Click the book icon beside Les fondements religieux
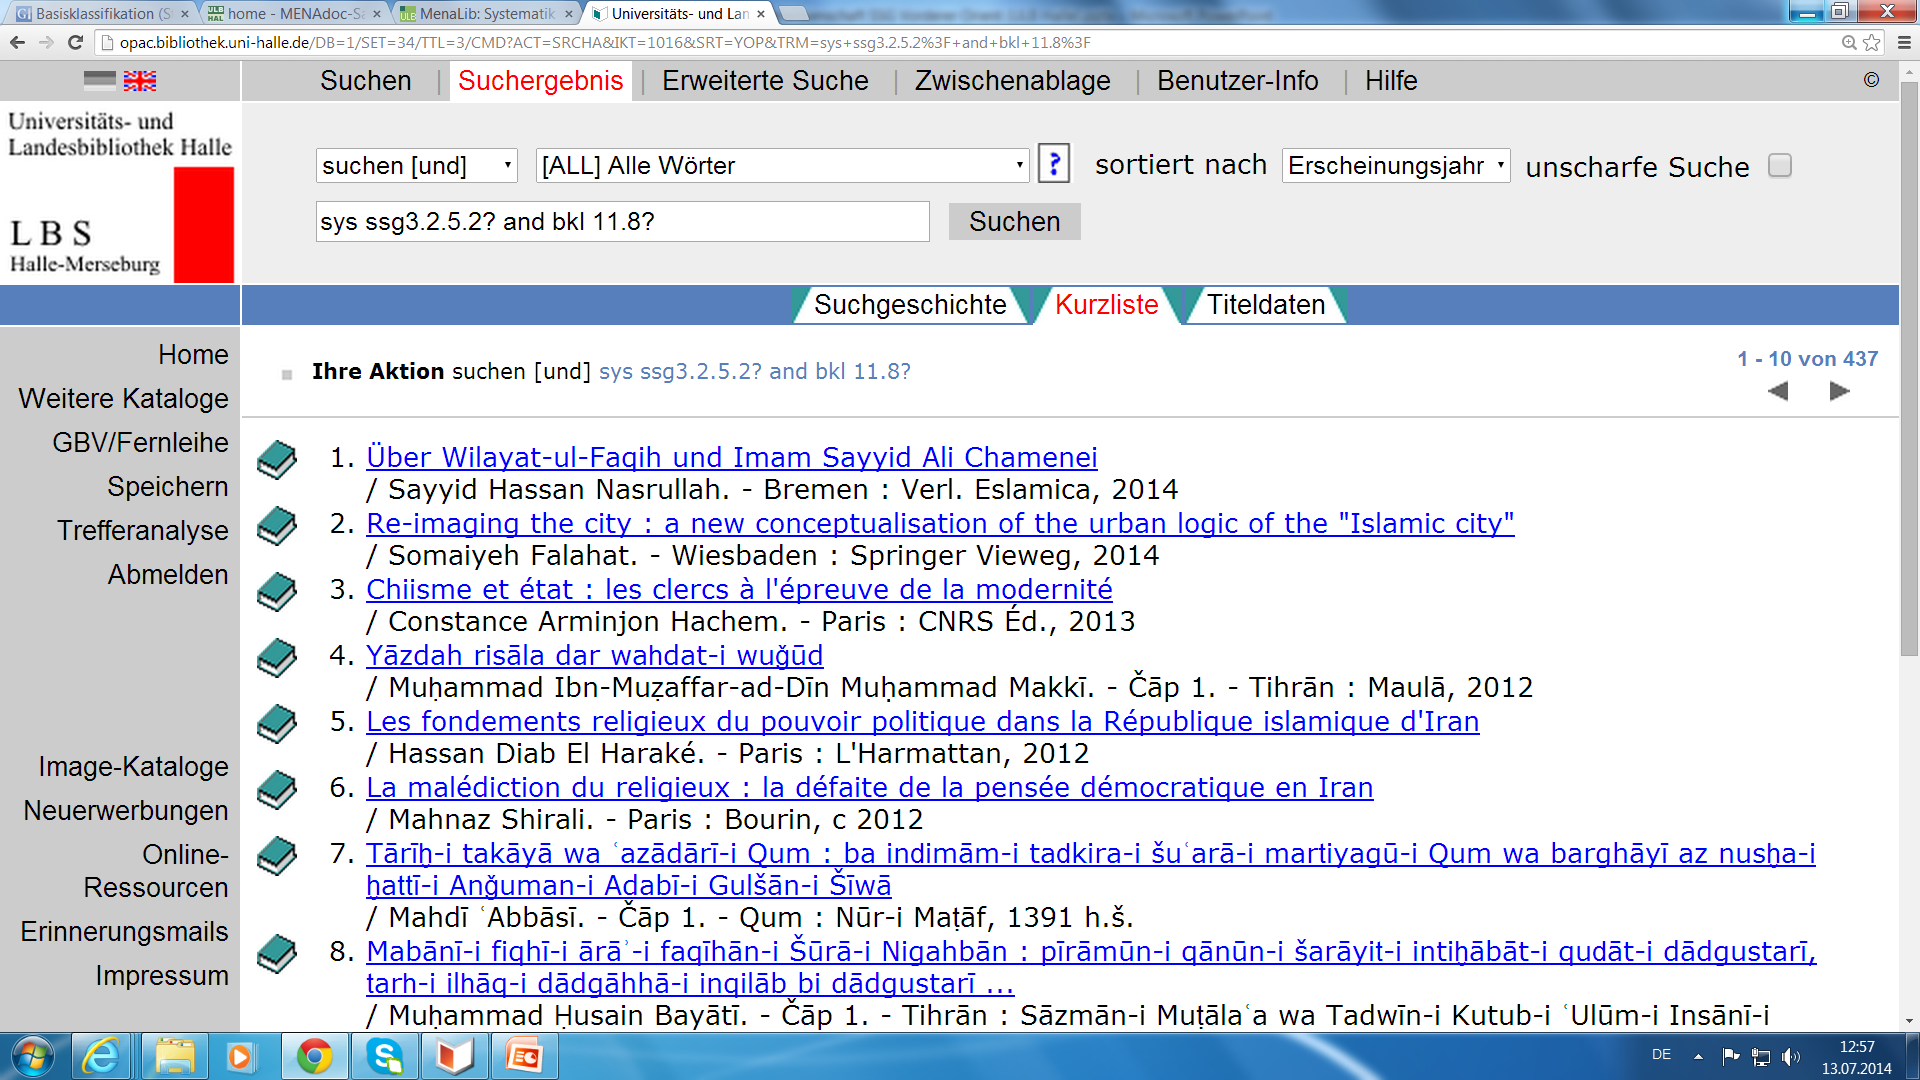The height and width of the screenshot is (1080, 1920). click(x=277, y=724)
